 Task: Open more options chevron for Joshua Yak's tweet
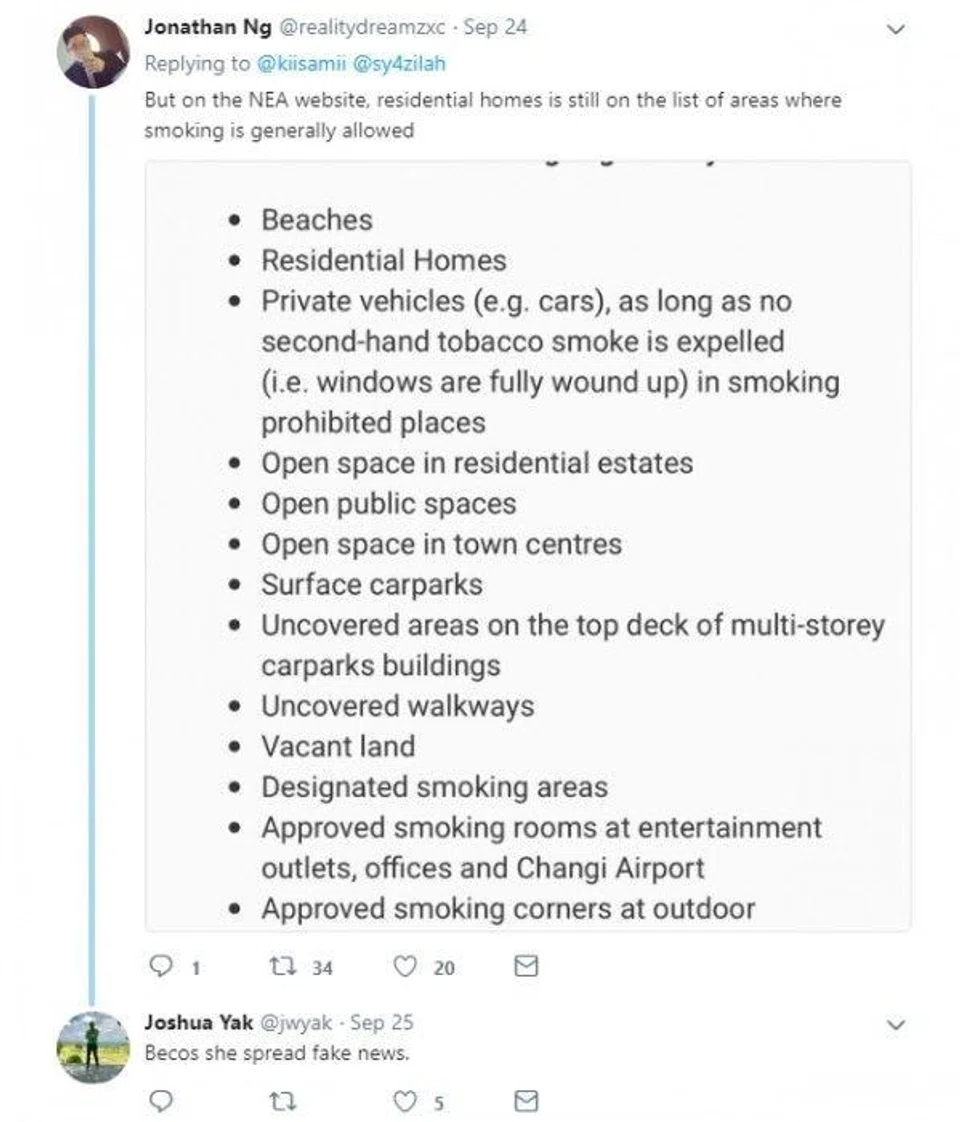[x=897, y=1025]
